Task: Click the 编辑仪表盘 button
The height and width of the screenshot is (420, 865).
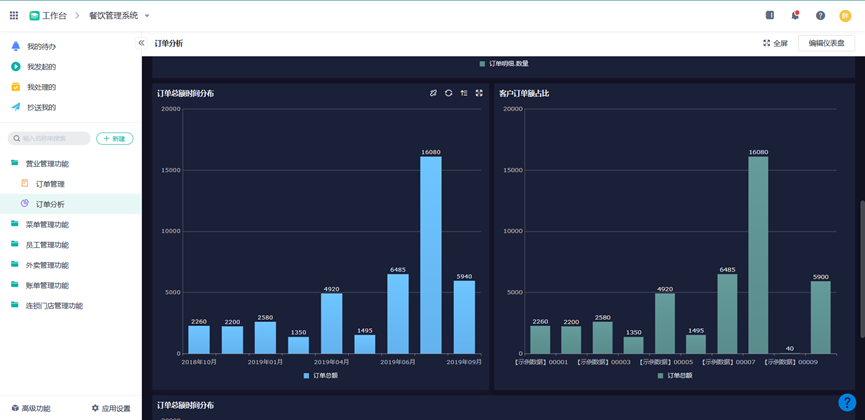Action: coord(826,43)
